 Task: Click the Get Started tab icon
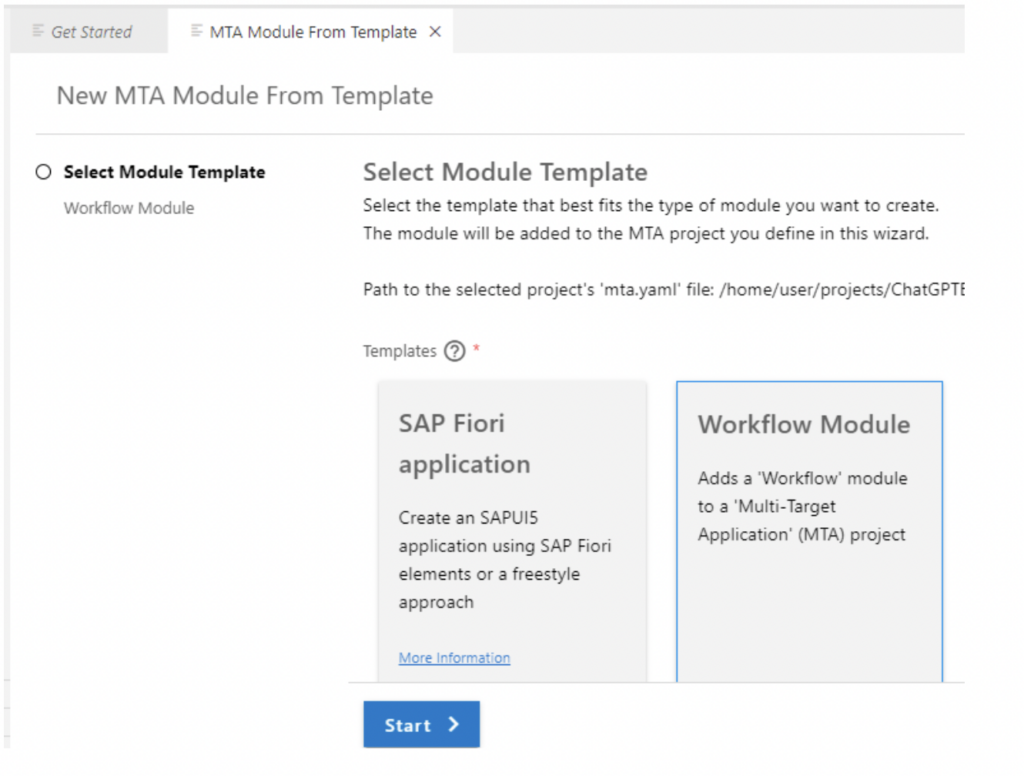(x=39, y=32)
